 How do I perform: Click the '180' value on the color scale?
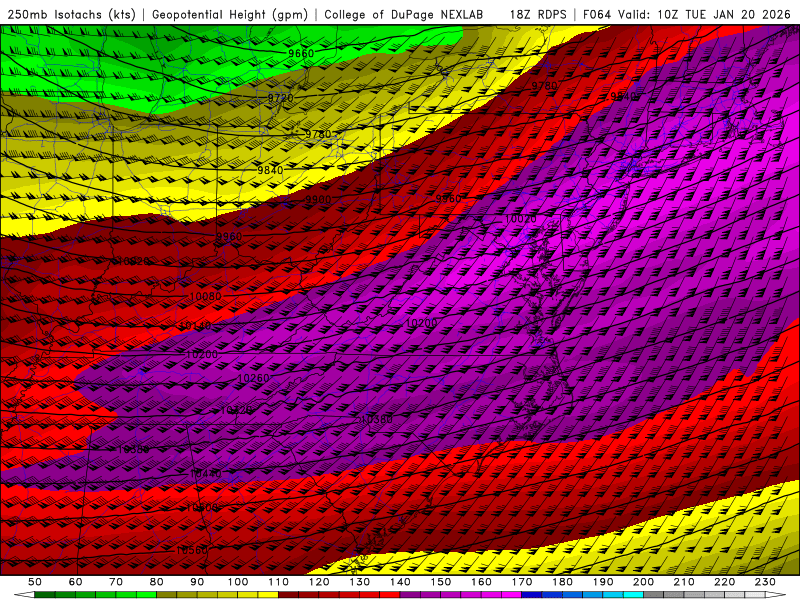(x=562, y=582)
